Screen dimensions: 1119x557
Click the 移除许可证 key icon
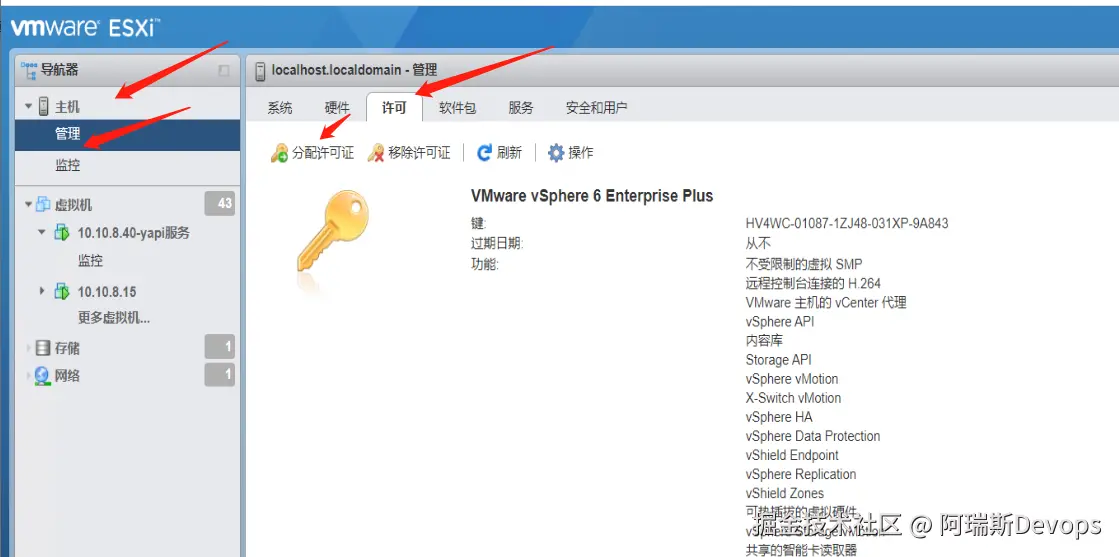point(376,153)
